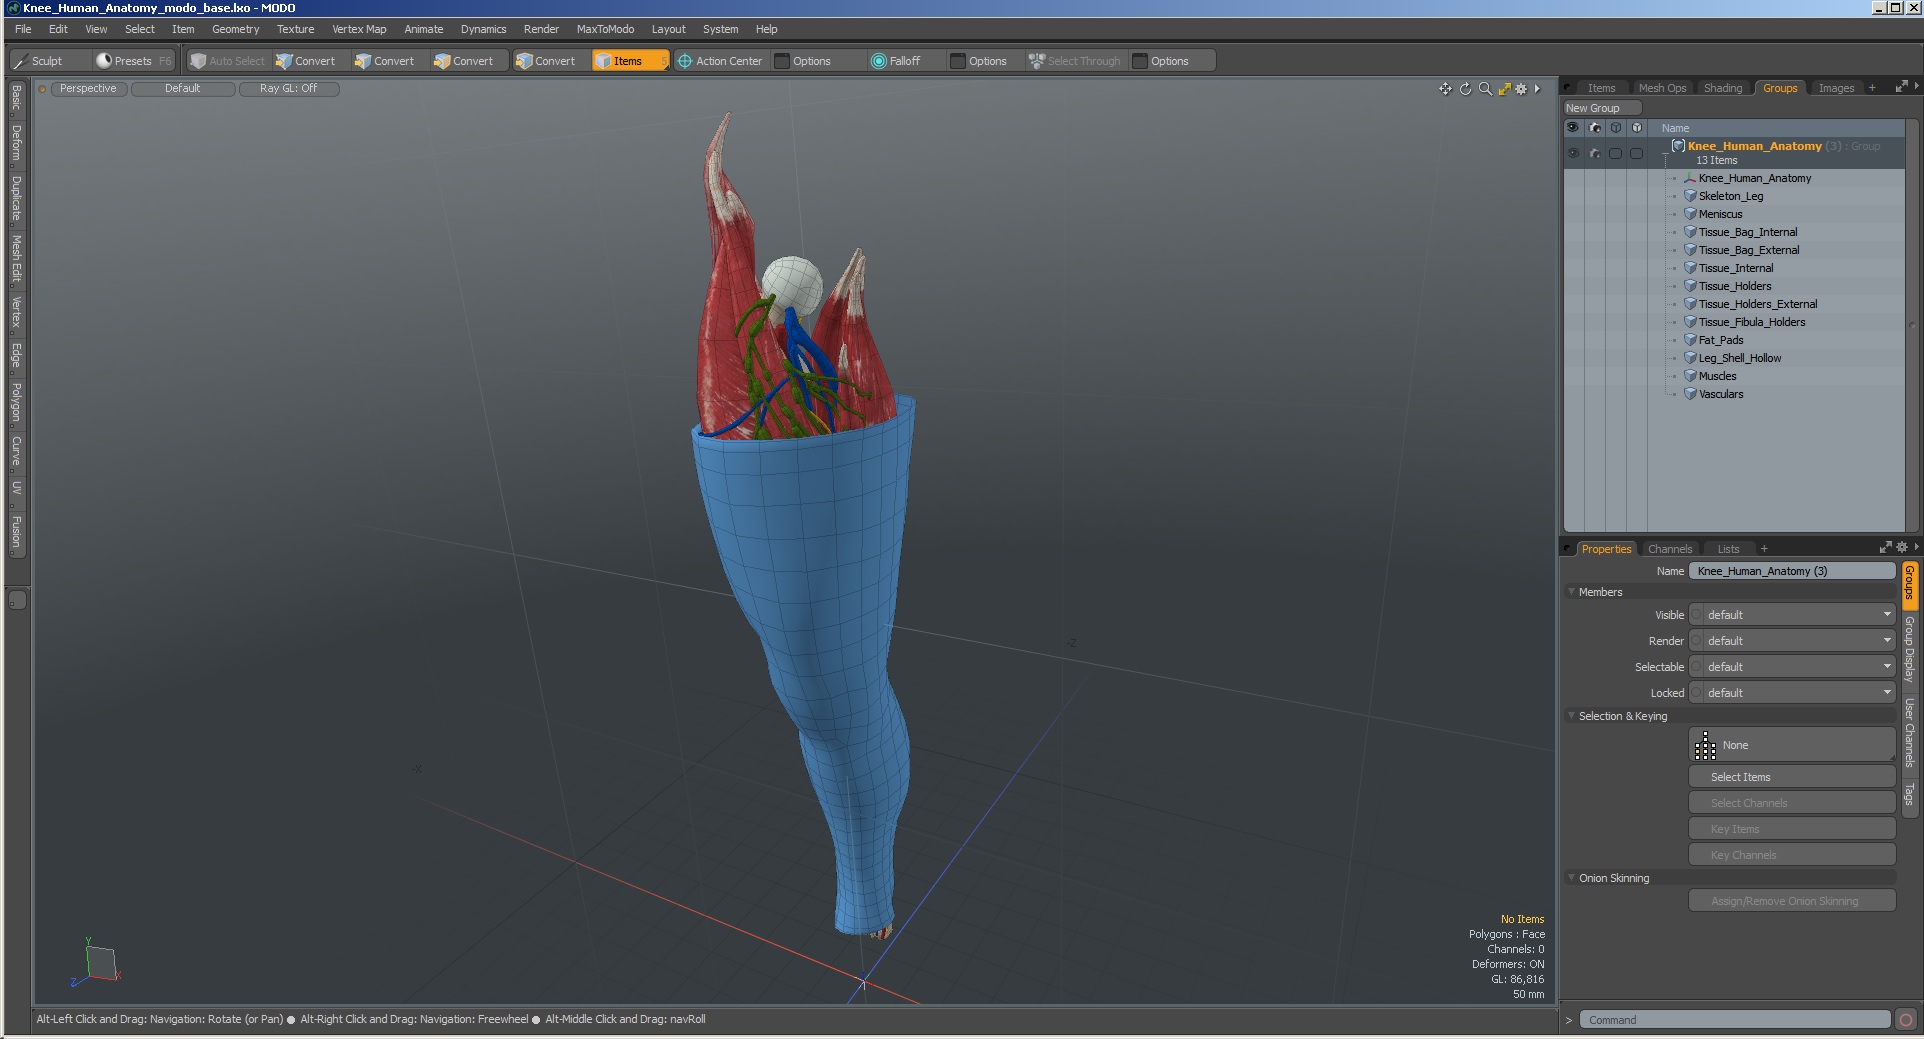Viewport: 1924px width, 1039px height.
Task: Click the viewport rotate icon
Action: coord(1465,89)
